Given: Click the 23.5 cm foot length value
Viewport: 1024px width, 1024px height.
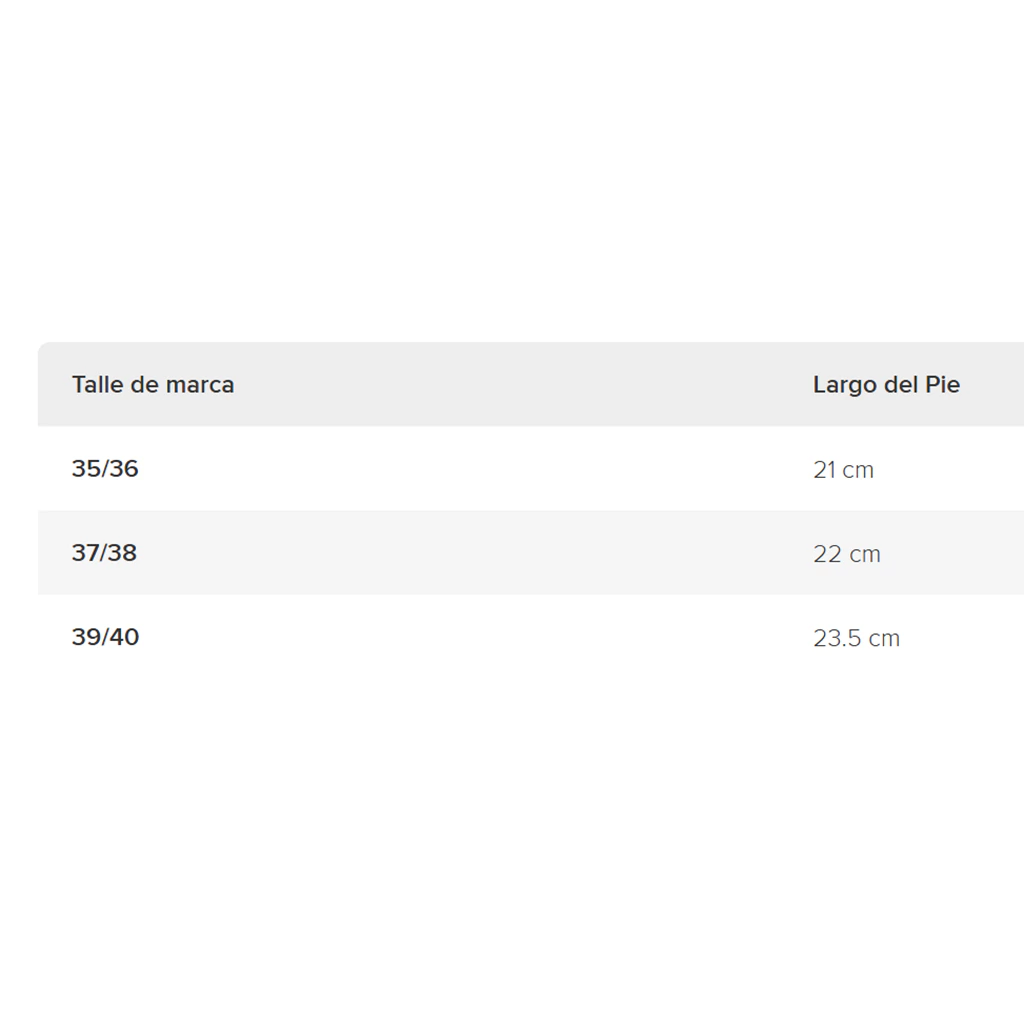Looking at the screenshot, I should click(856, 638).
